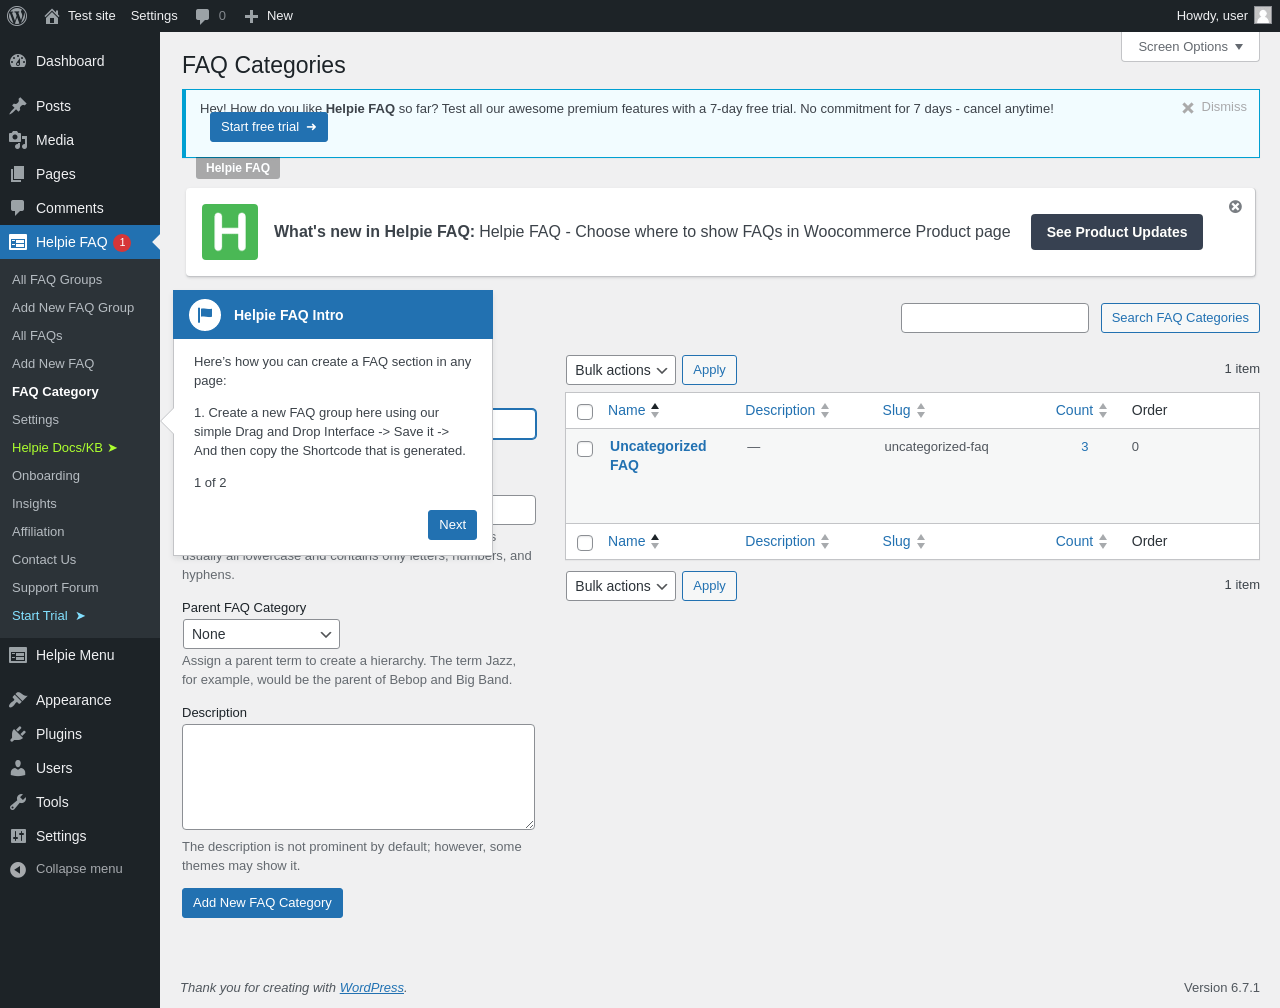The height and width of the screenshot is (1008, 1280).
Task: Click the Collapse menu arrow icon
Action: point(18,870)
